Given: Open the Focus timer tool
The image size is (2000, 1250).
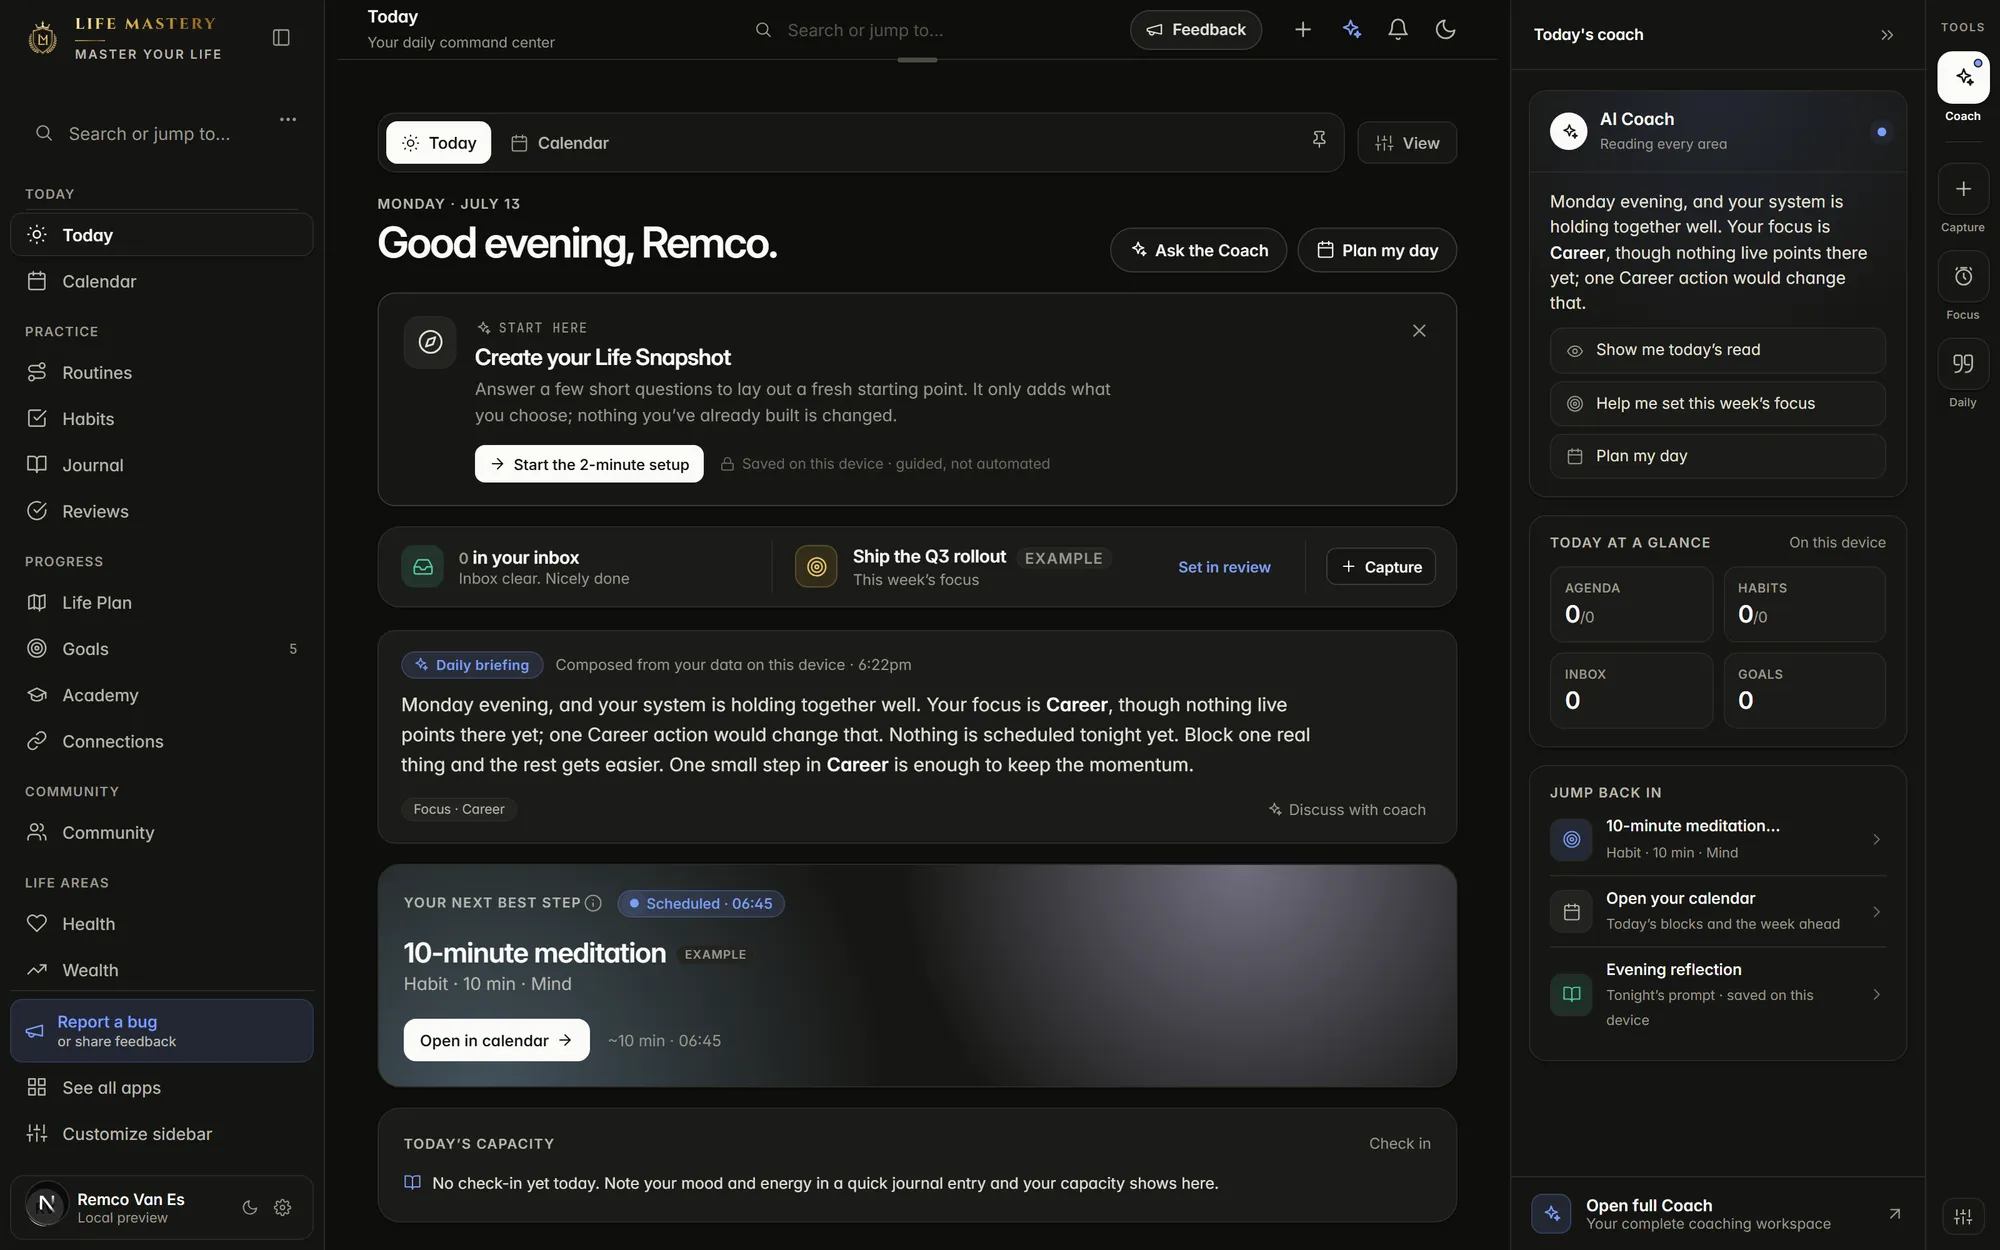Looking at the screenshot, I should pyautogui.click(x=1962, y=277).
